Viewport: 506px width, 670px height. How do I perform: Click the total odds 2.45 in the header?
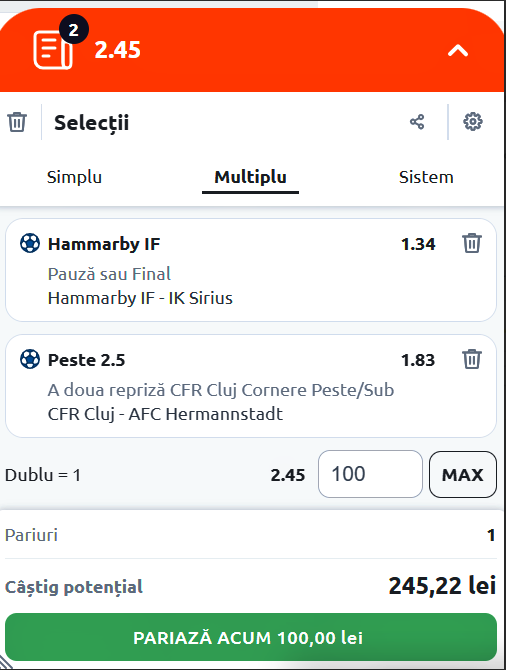click(x=118, y=50)
